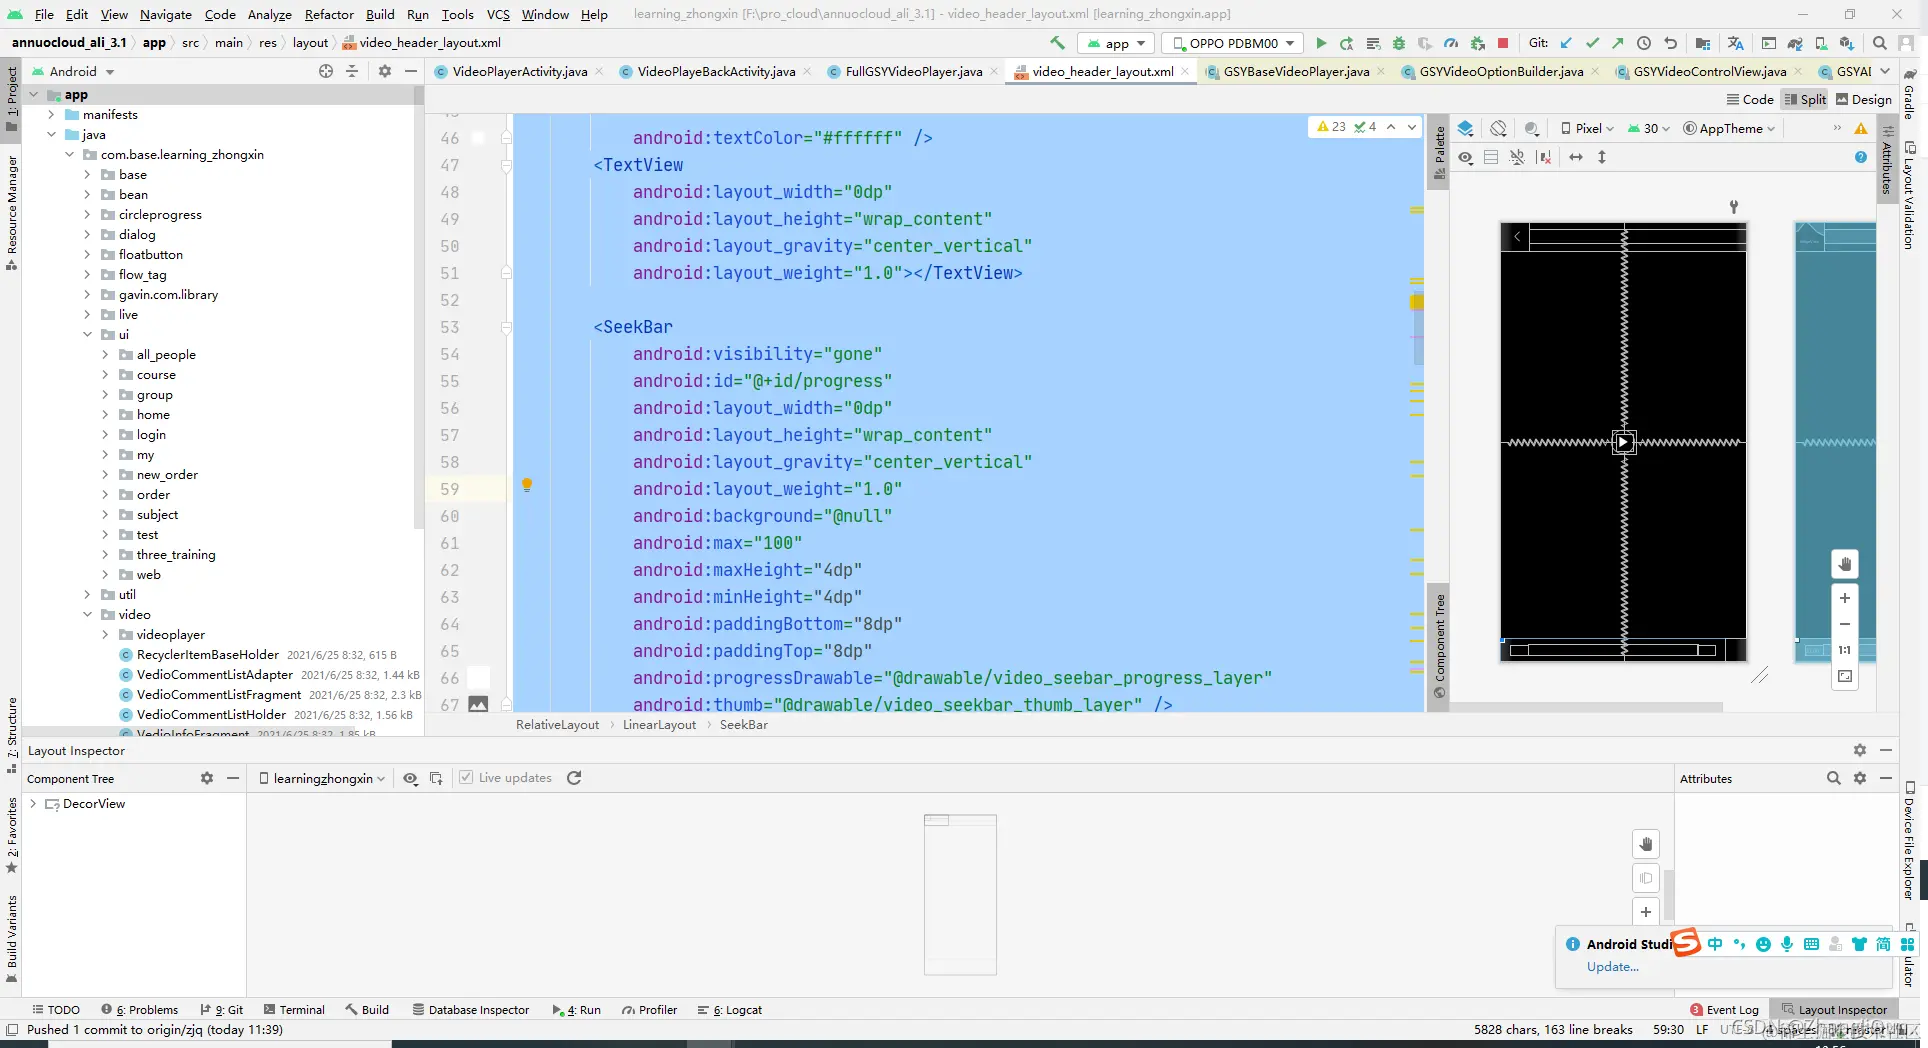The height and width of the screenshot is (1048, 1928).
Task: Switch to VideoPlayerActivity.java tab
Action: (x=519, y=71)
